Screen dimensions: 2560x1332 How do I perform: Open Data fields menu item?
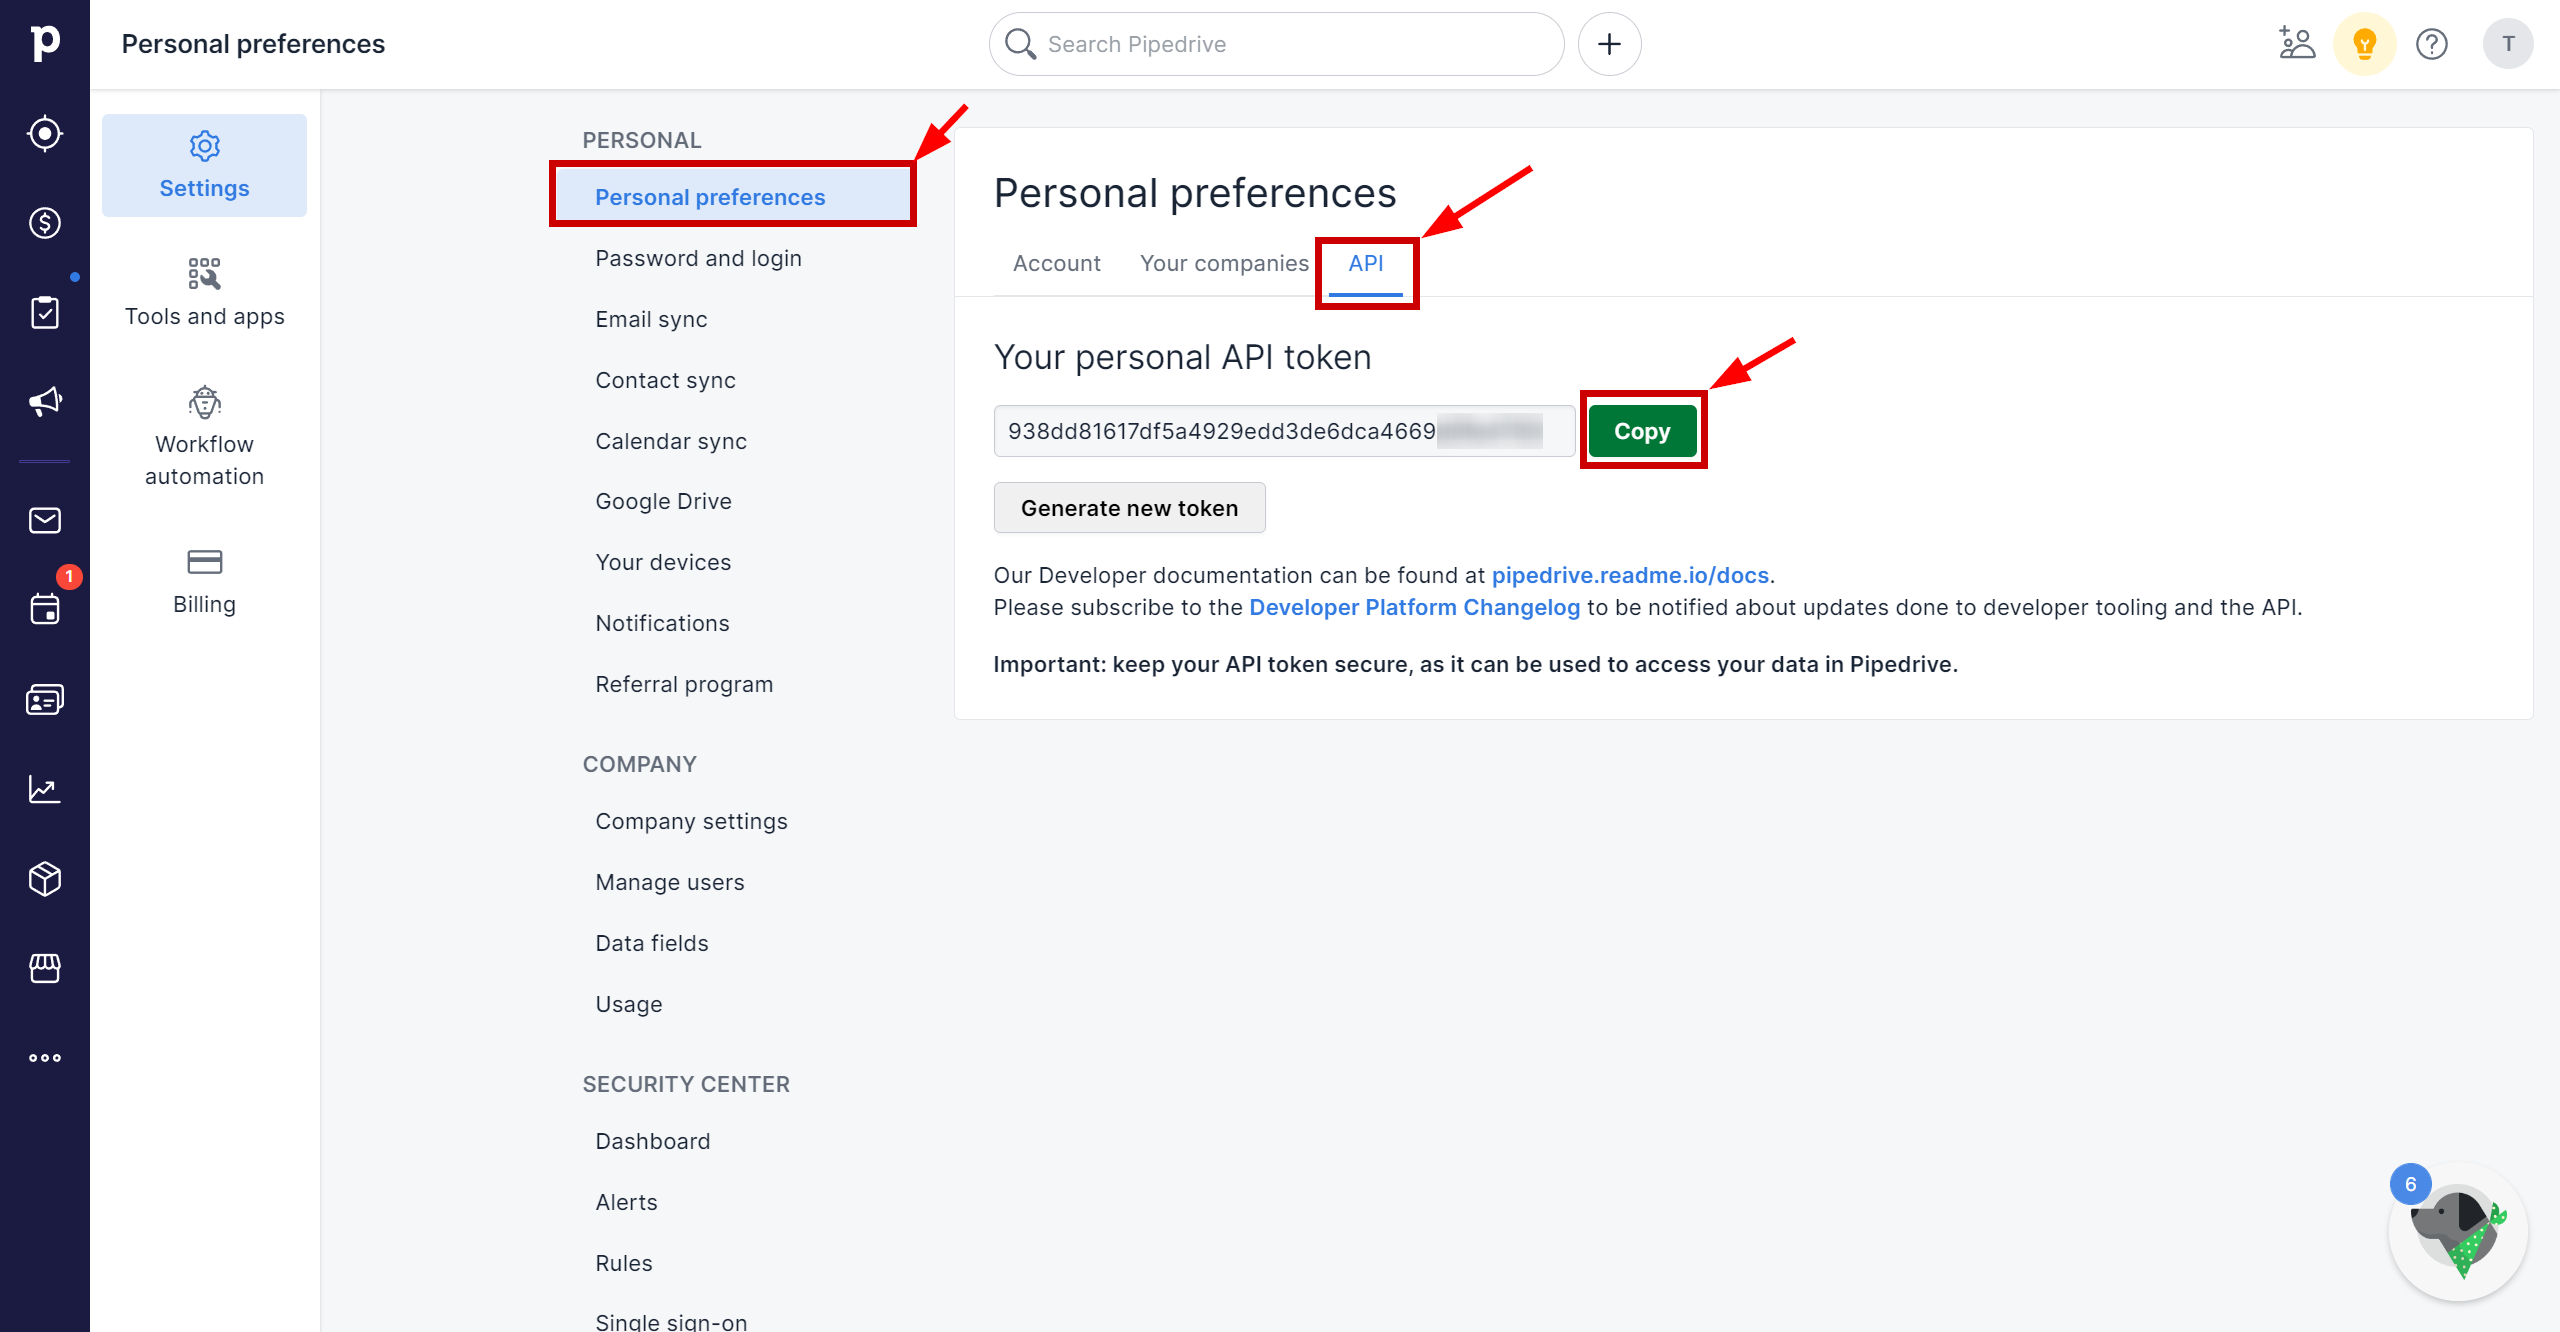tap(652, 943)
